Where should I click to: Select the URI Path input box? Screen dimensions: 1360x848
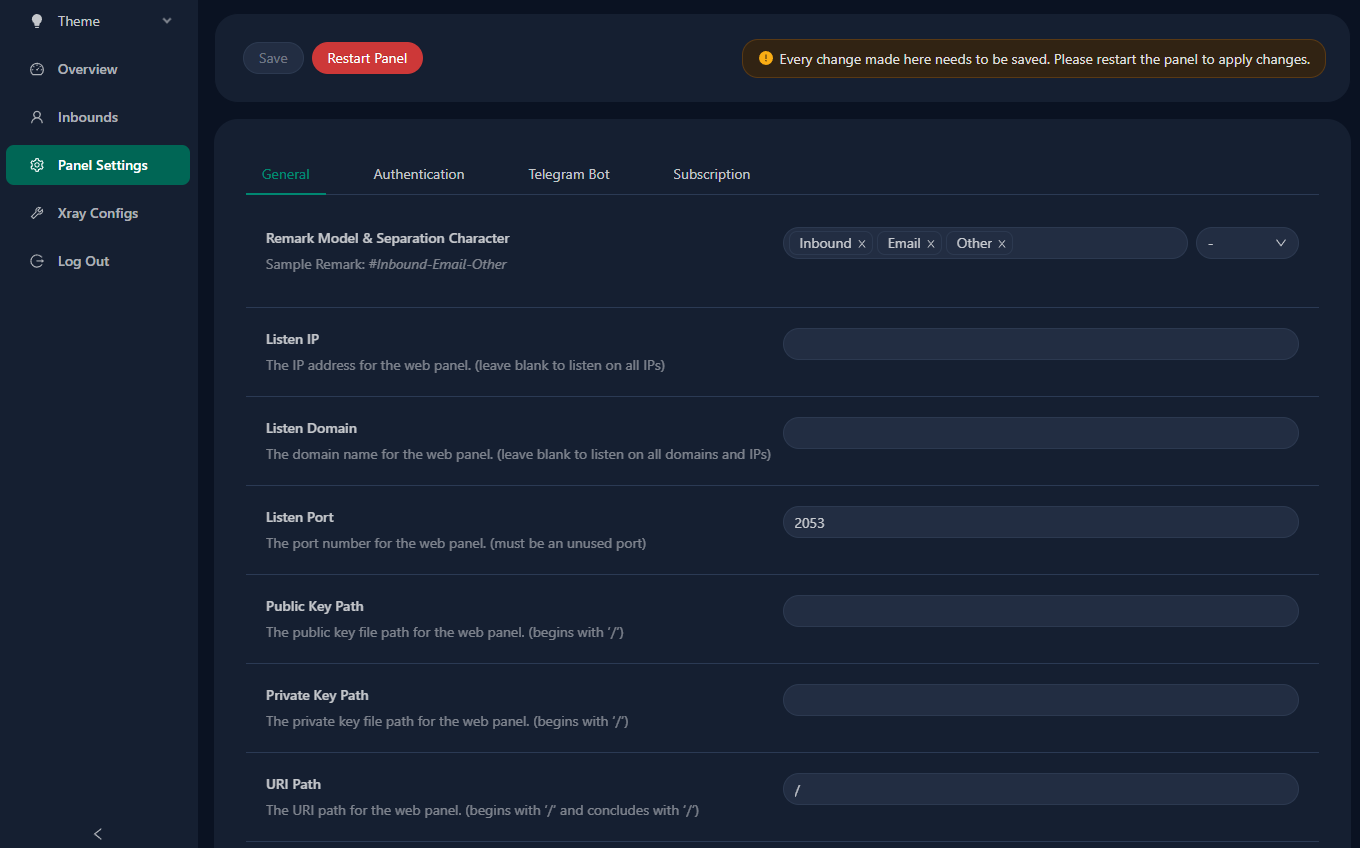(1040, 789)
